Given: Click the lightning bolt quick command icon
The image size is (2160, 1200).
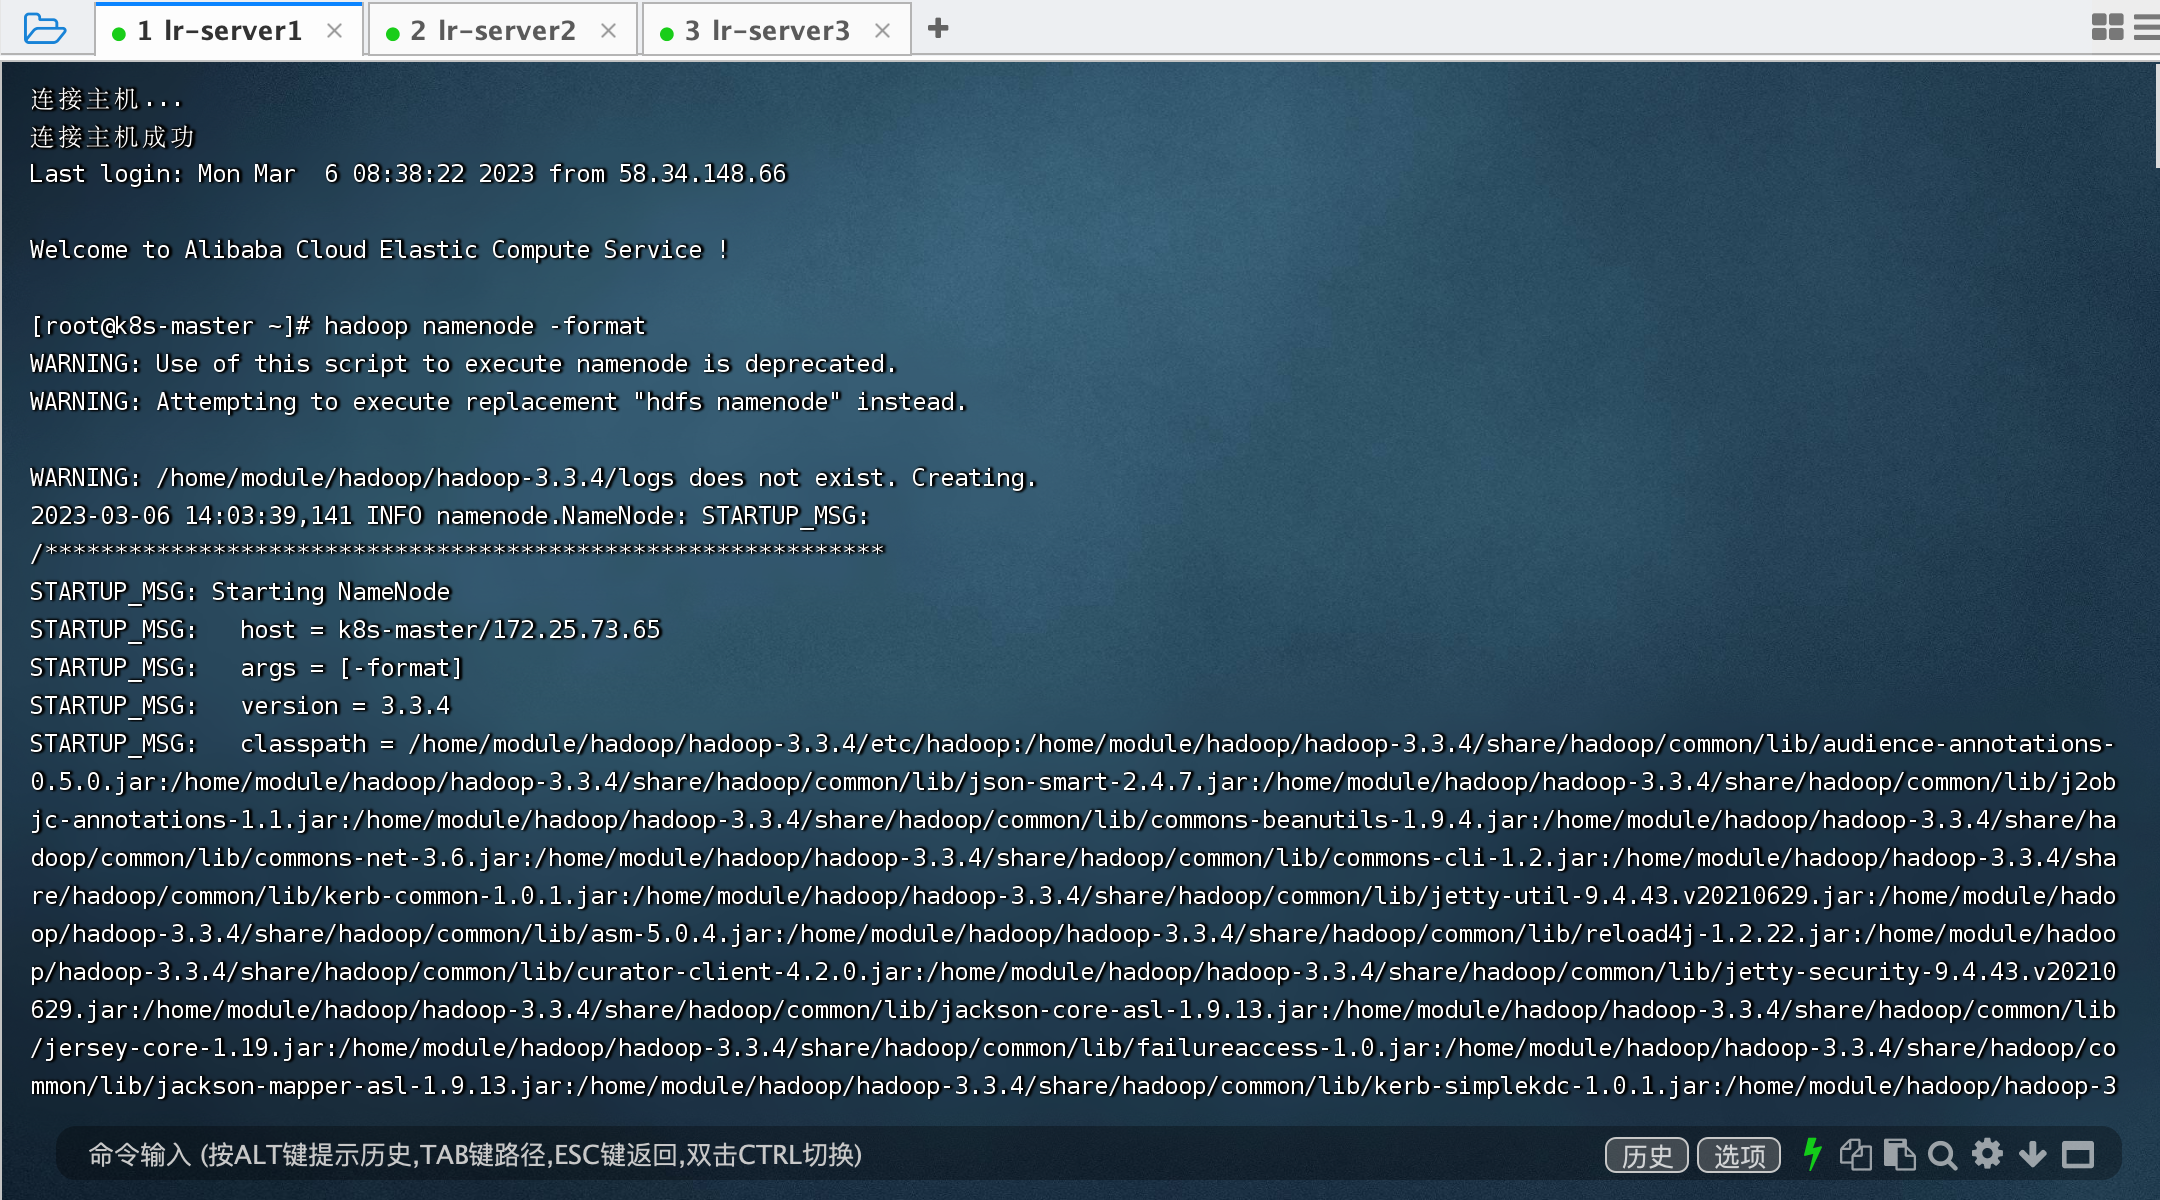Looking at the screenshot, I should pyautogui.click(x=1813, y=1154).
